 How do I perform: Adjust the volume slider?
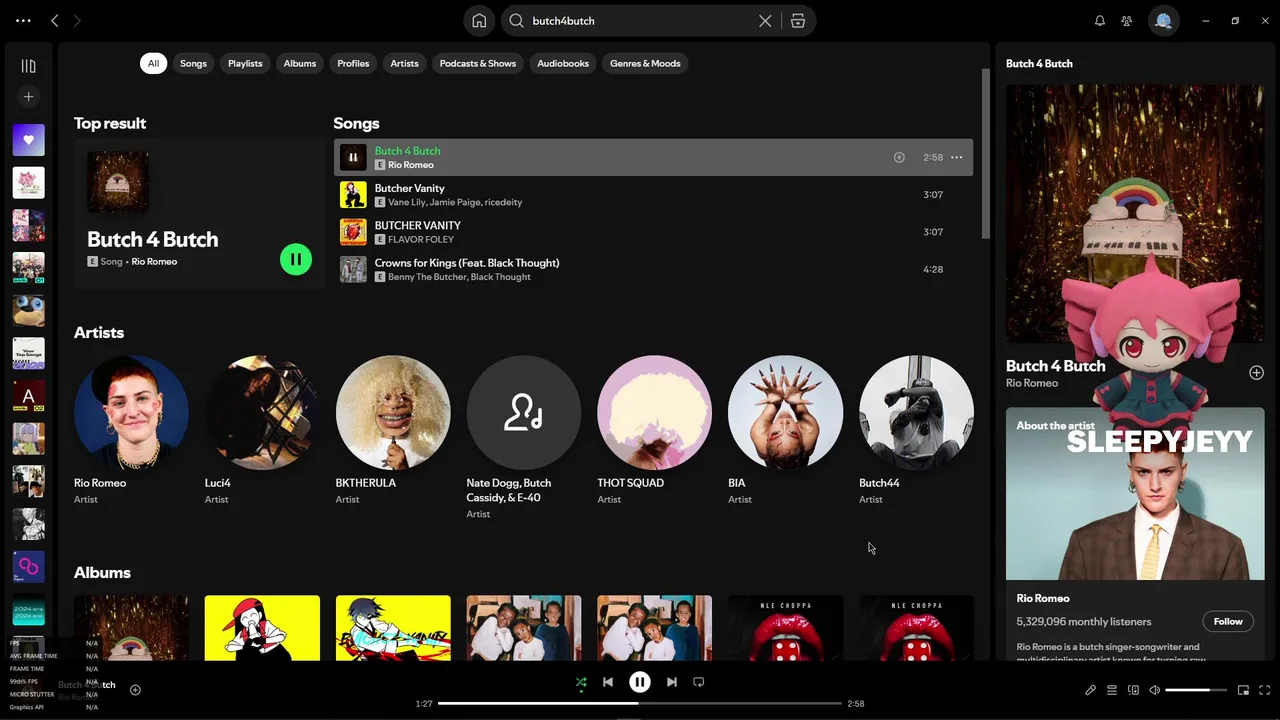click(1196, 690)
